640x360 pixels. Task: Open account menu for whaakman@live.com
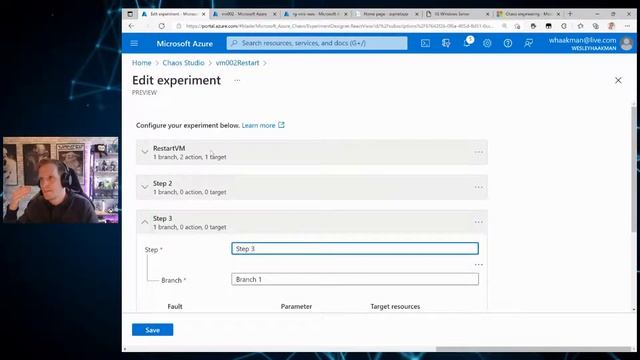(591, 43)
